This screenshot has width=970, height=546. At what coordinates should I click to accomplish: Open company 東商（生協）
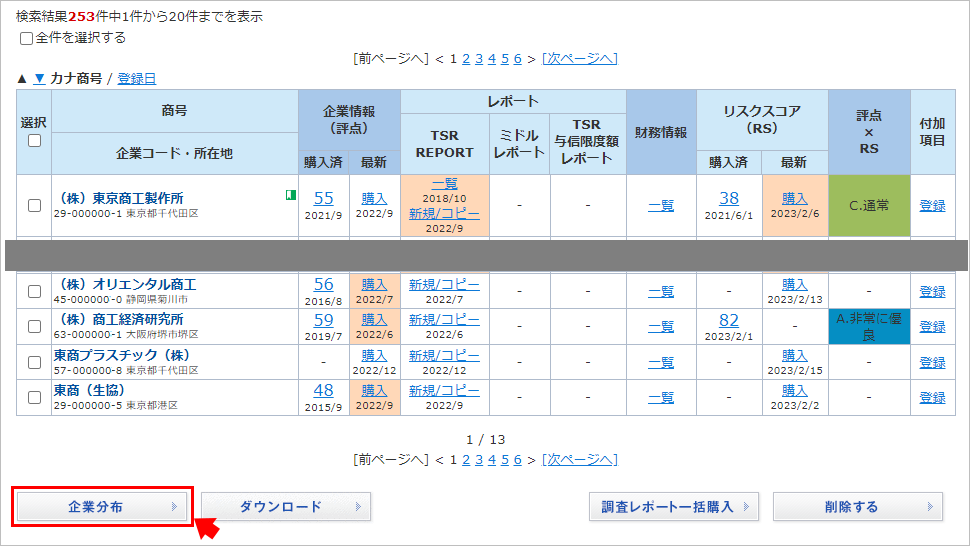tap(90, 391)
